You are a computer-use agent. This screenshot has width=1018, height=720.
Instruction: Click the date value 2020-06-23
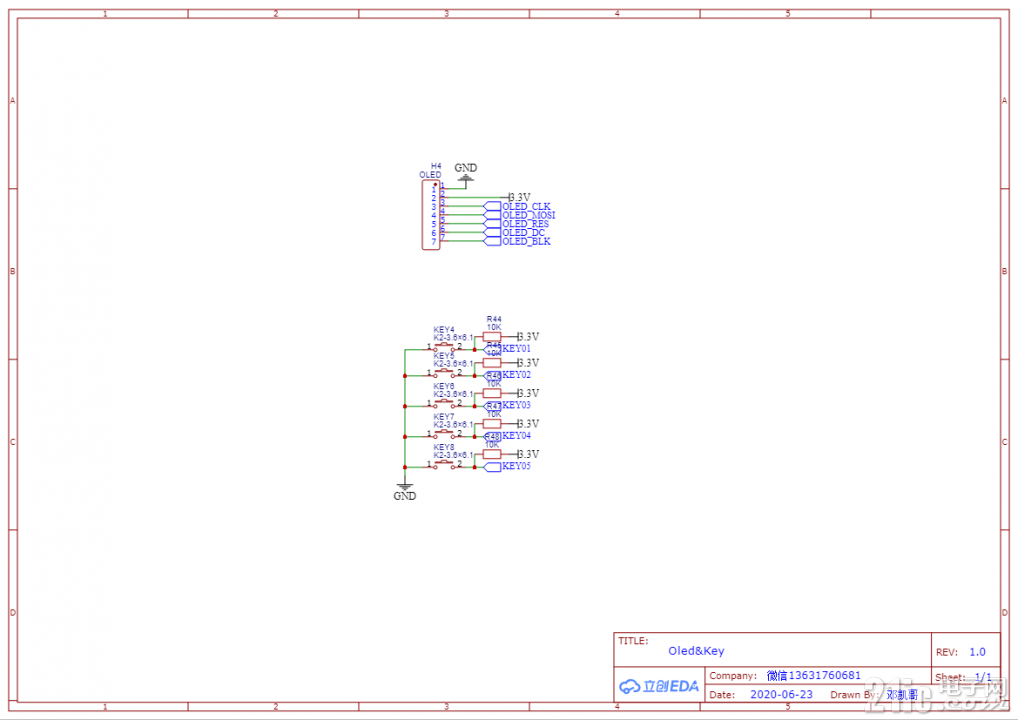[x=782, y=694]
